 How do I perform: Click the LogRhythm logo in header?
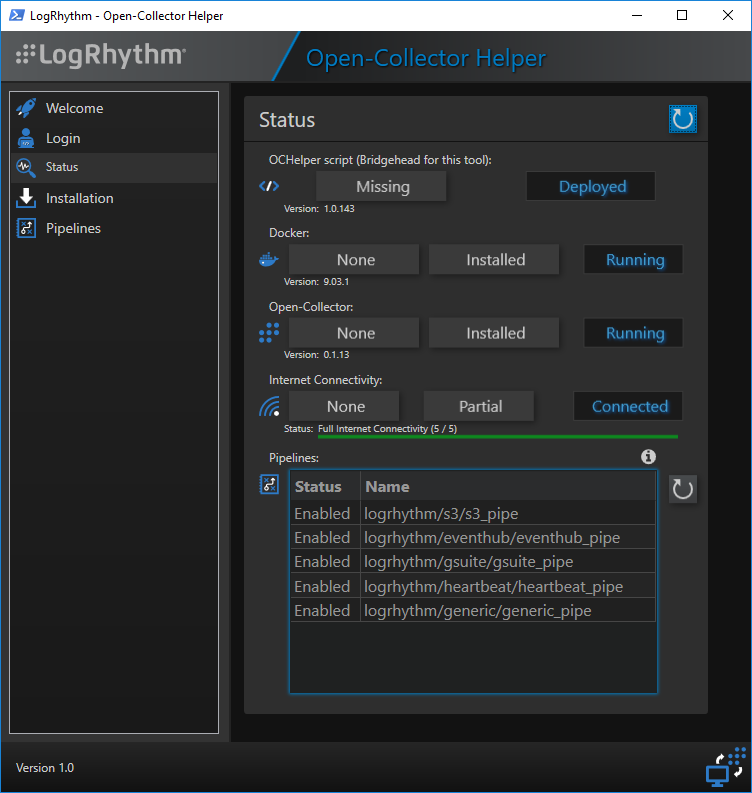(x=101, y=55)
